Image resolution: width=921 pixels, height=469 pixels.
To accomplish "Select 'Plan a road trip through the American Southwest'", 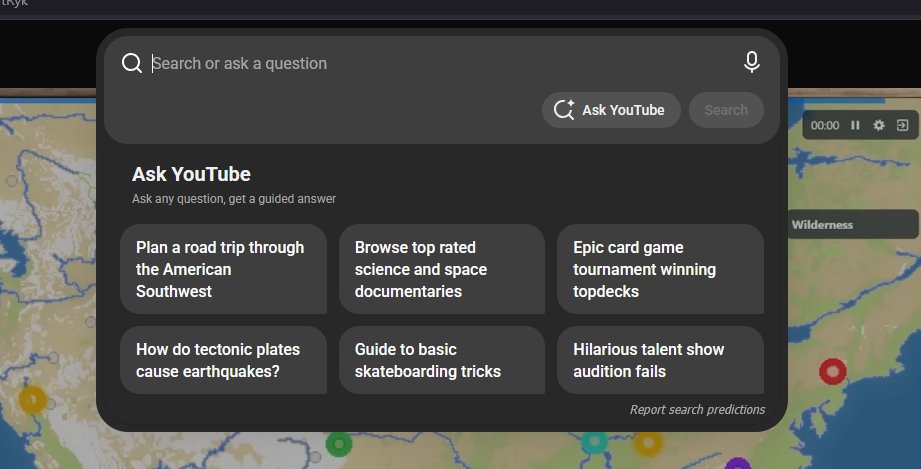I will click(223, 269).
